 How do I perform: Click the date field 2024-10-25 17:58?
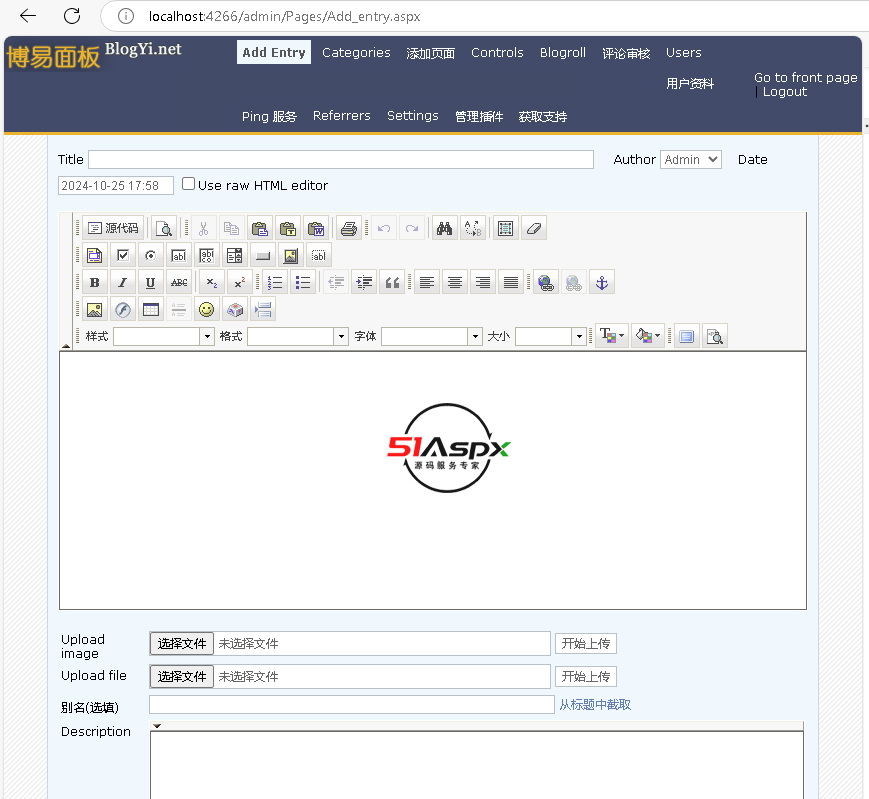[x=116, y=186]
